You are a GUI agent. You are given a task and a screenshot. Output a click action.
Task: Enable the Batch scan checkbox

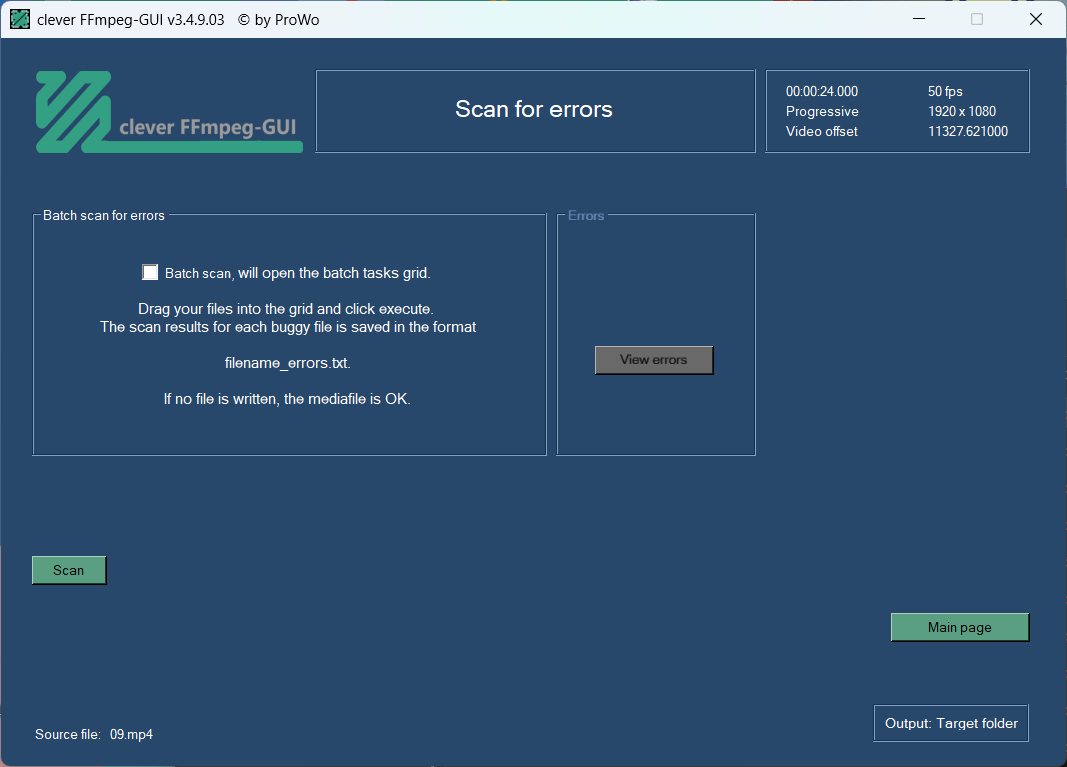pos(150,272)
